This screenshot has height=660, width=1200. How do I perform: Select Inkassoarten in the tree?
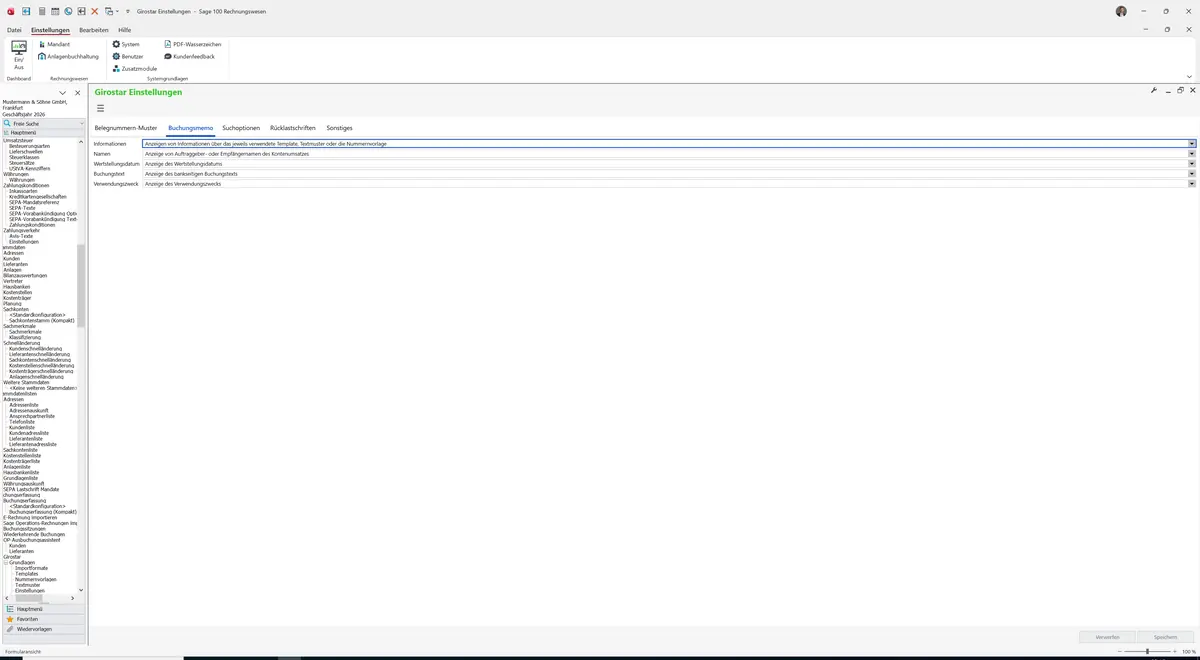click(x=23, y=191)
